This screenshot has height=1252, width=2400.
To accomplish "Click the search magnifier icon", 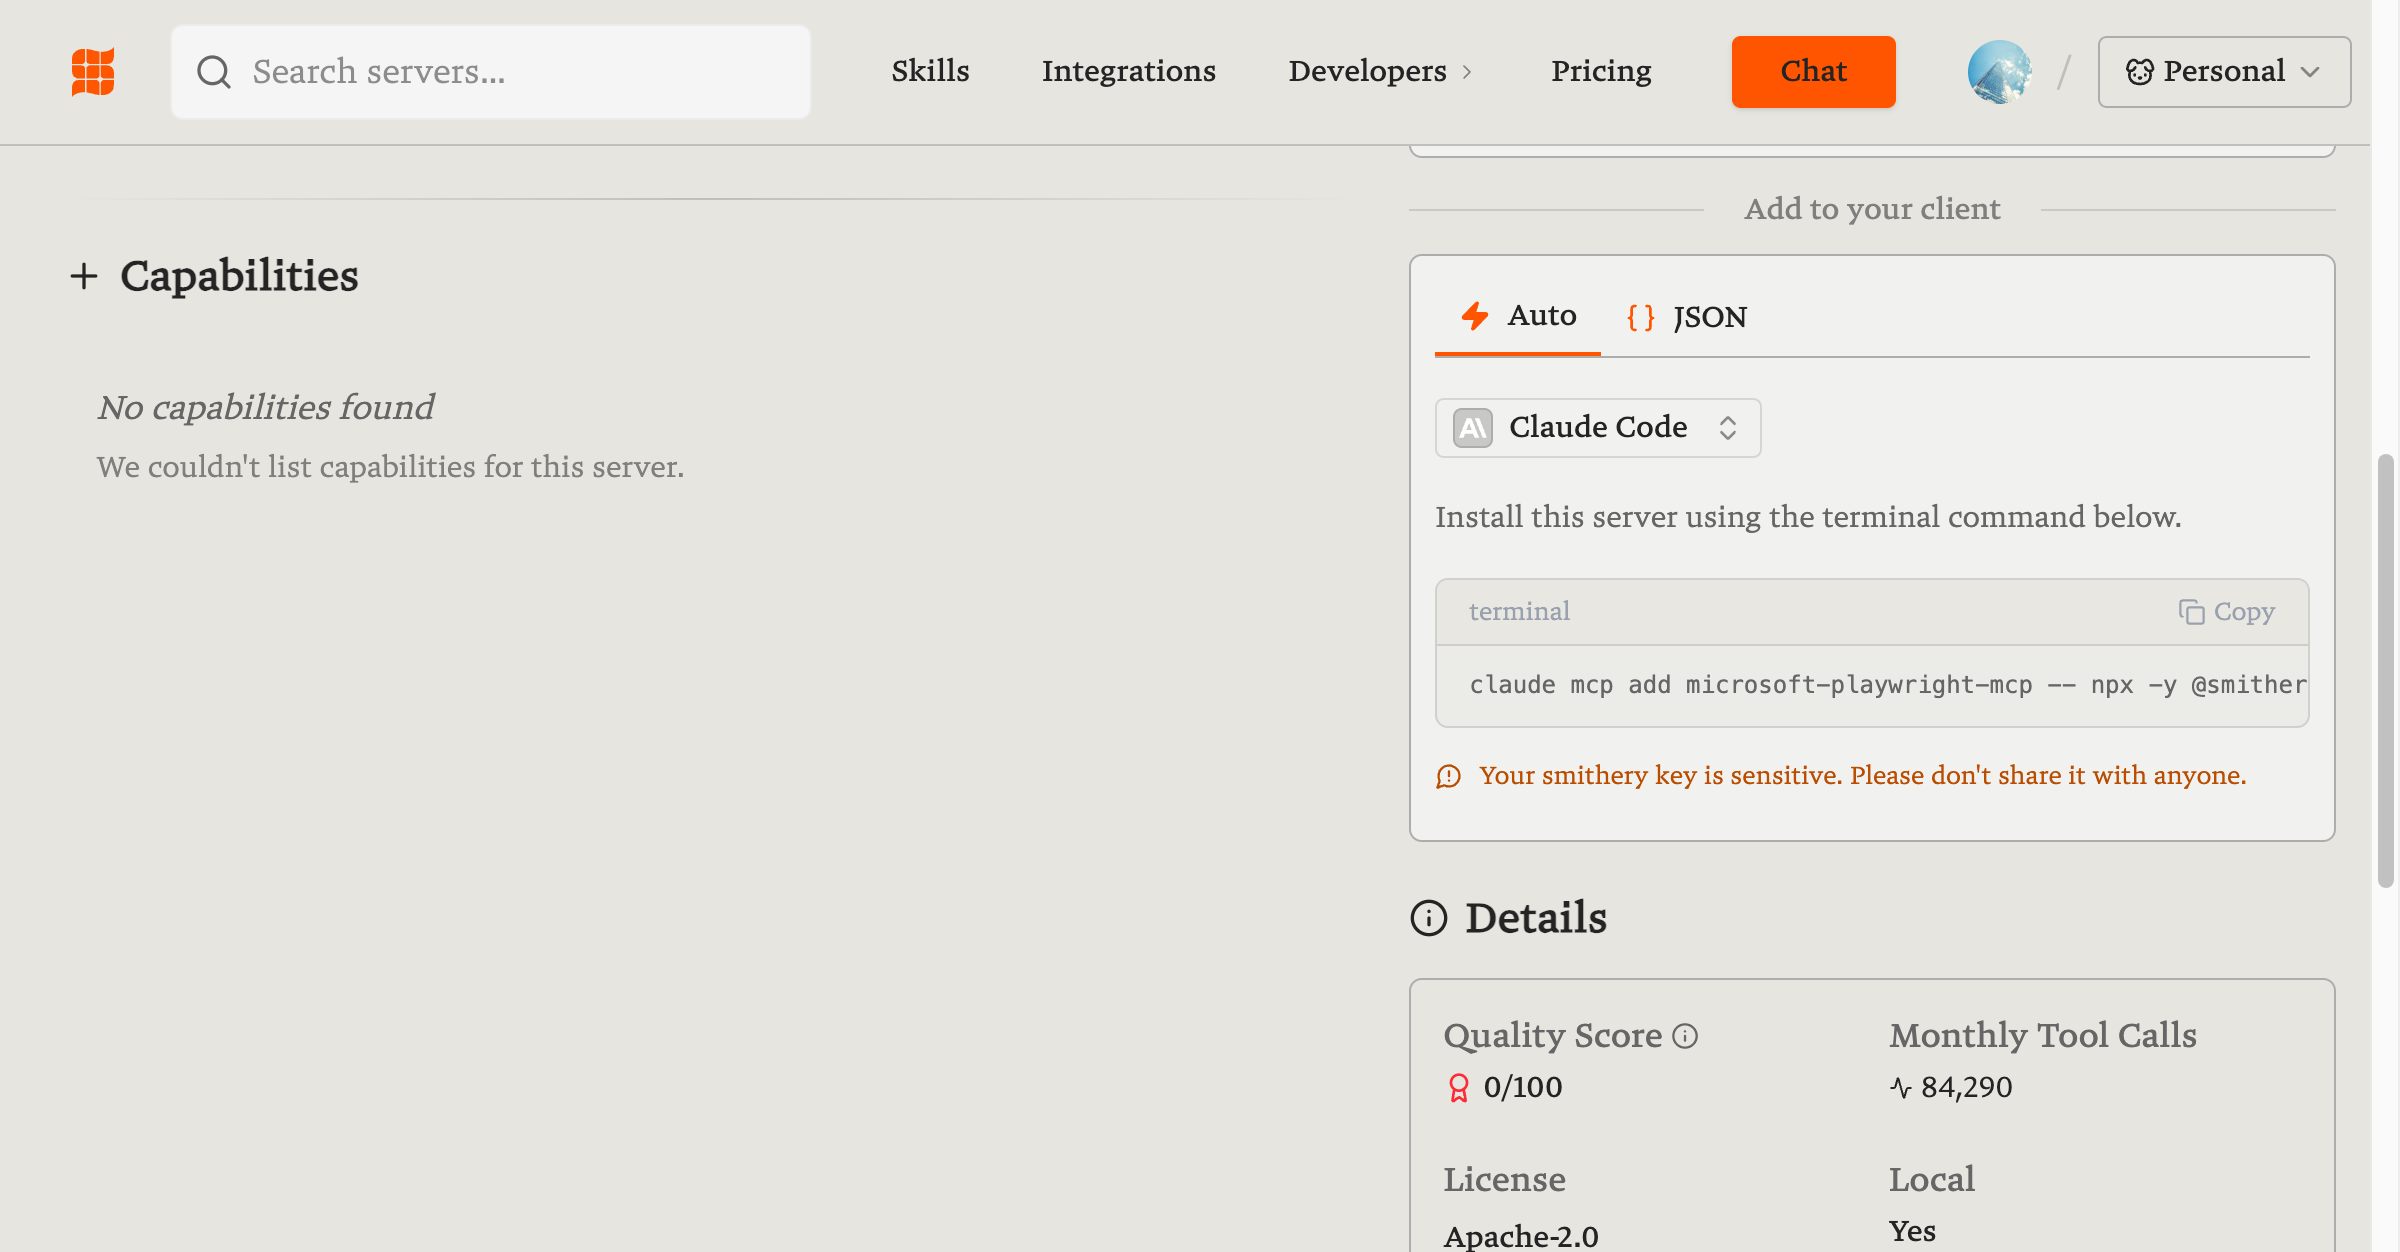I will [213, 72].
